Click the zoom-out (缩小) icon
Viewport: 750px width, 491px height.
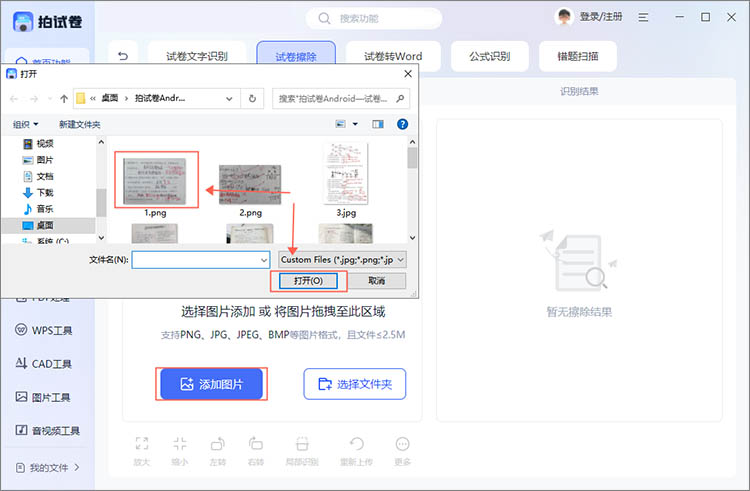click(x=180, y=444)
